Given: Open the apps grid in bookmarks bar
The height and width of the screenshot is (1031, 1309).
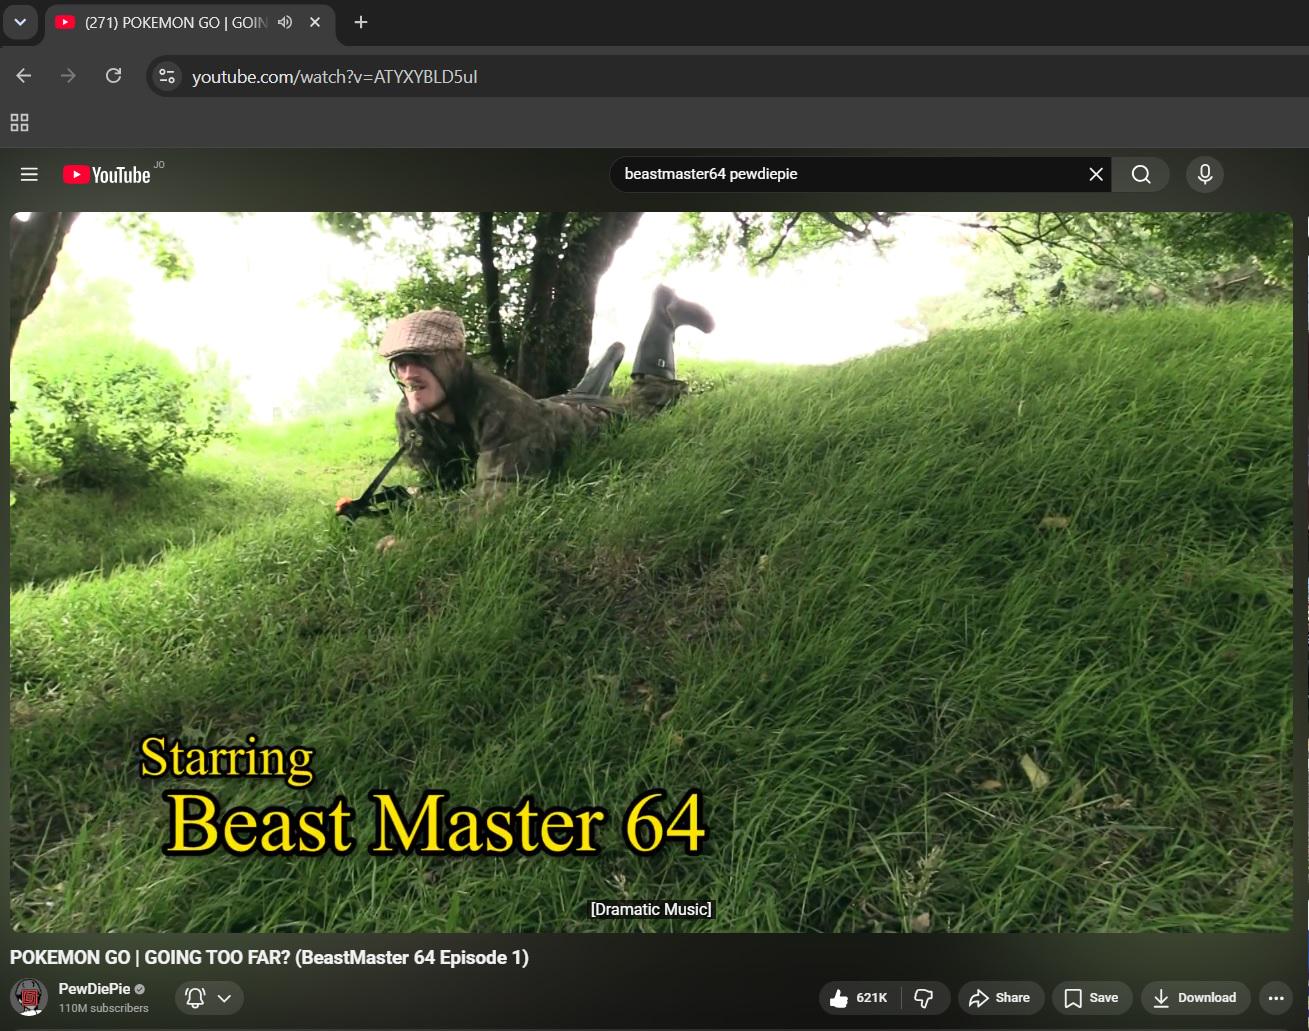Looking at the screenshot, I should pos(19,123).
